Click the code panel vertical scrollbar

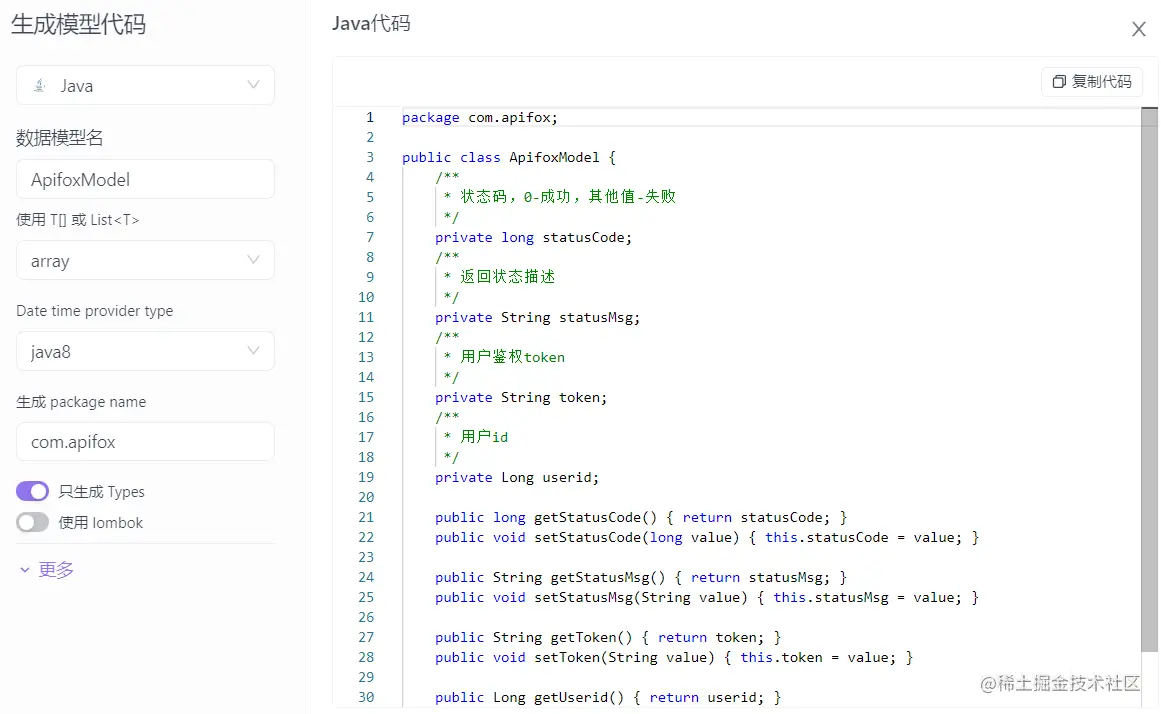tap(1149, 379)
